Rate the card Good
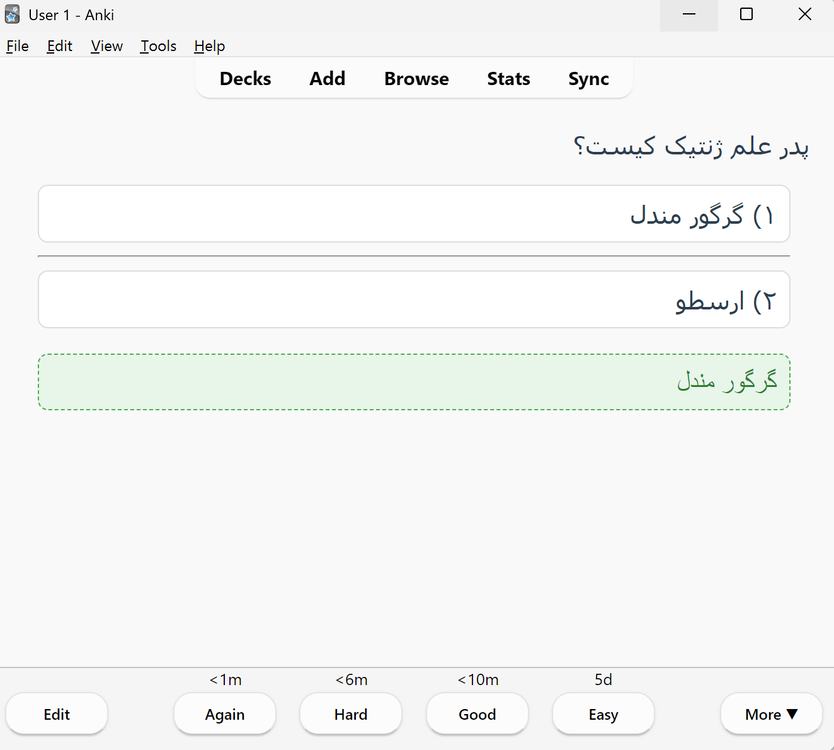 pyautogui.click(x=477, y=714)
